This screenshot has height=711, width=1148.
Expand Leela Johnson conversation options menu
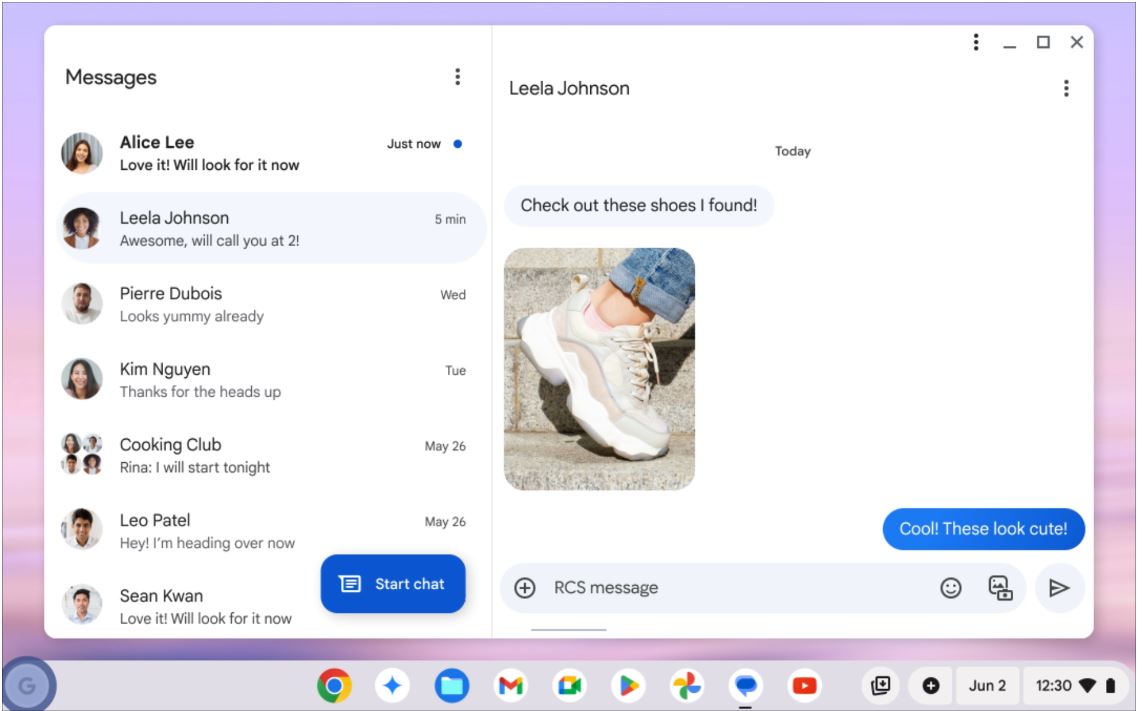coord(1066,88)
